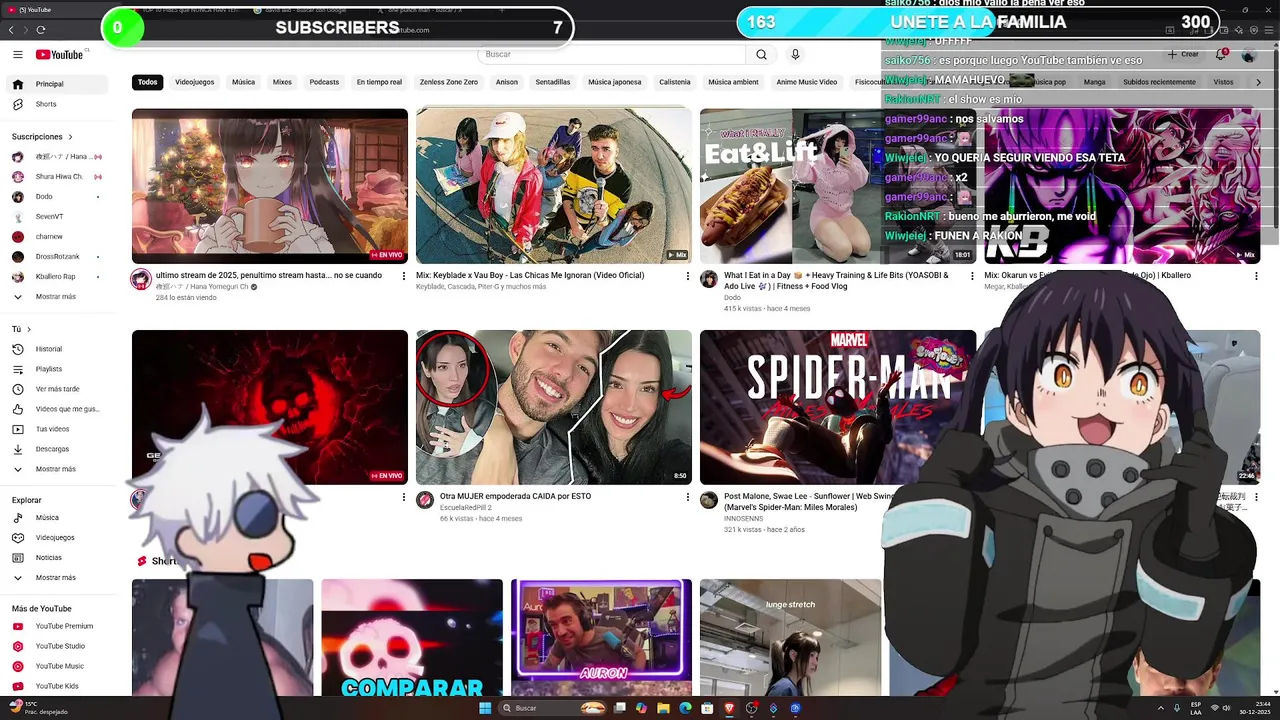
Task: Open the Suscripciones section arrow
Action: pyautogui.click(x=70, y=137)
